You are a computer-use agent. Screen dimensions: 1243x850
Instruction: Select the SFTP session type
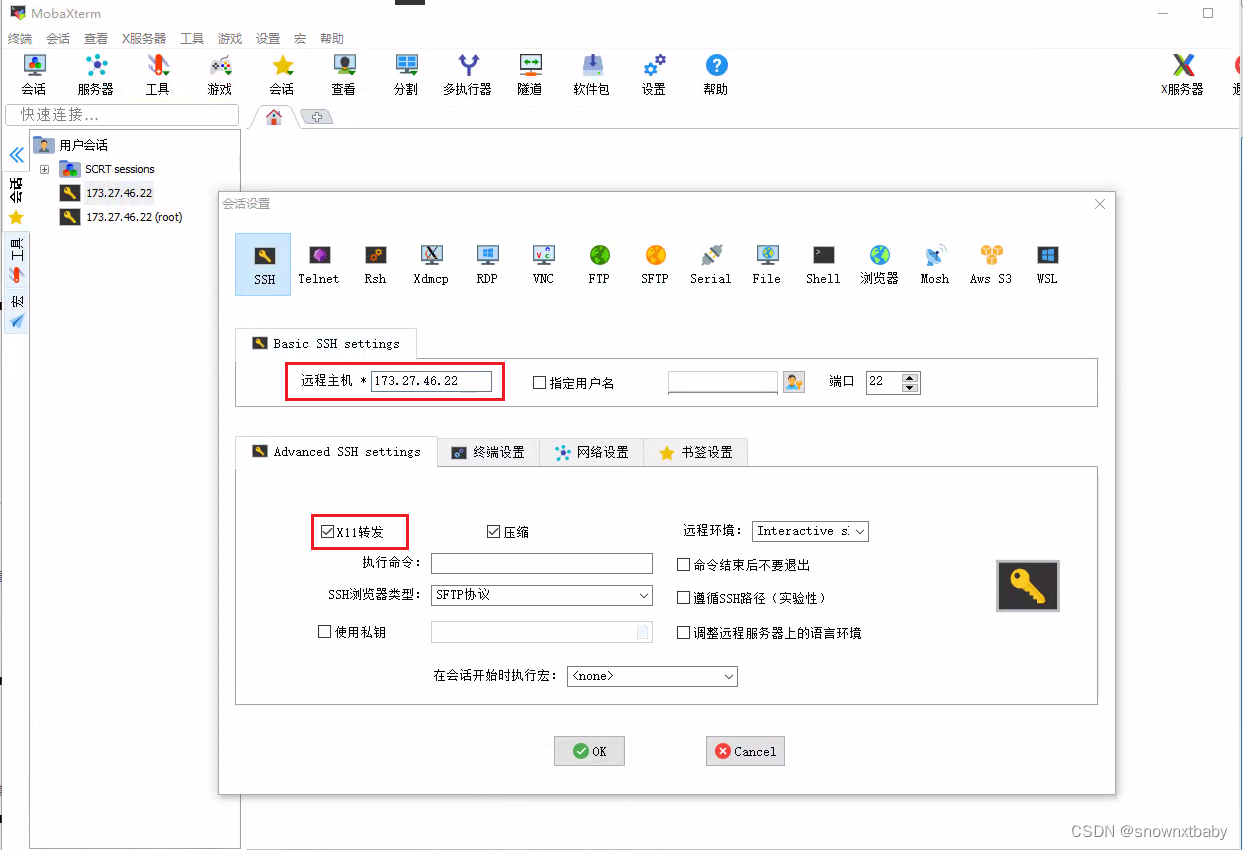(x=655, y=264)
